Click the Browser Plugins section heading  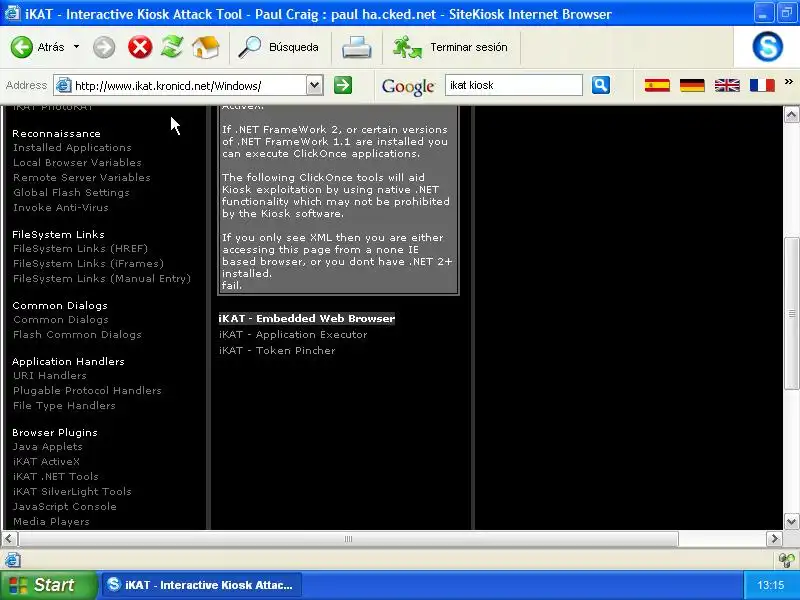pos(55,432)
